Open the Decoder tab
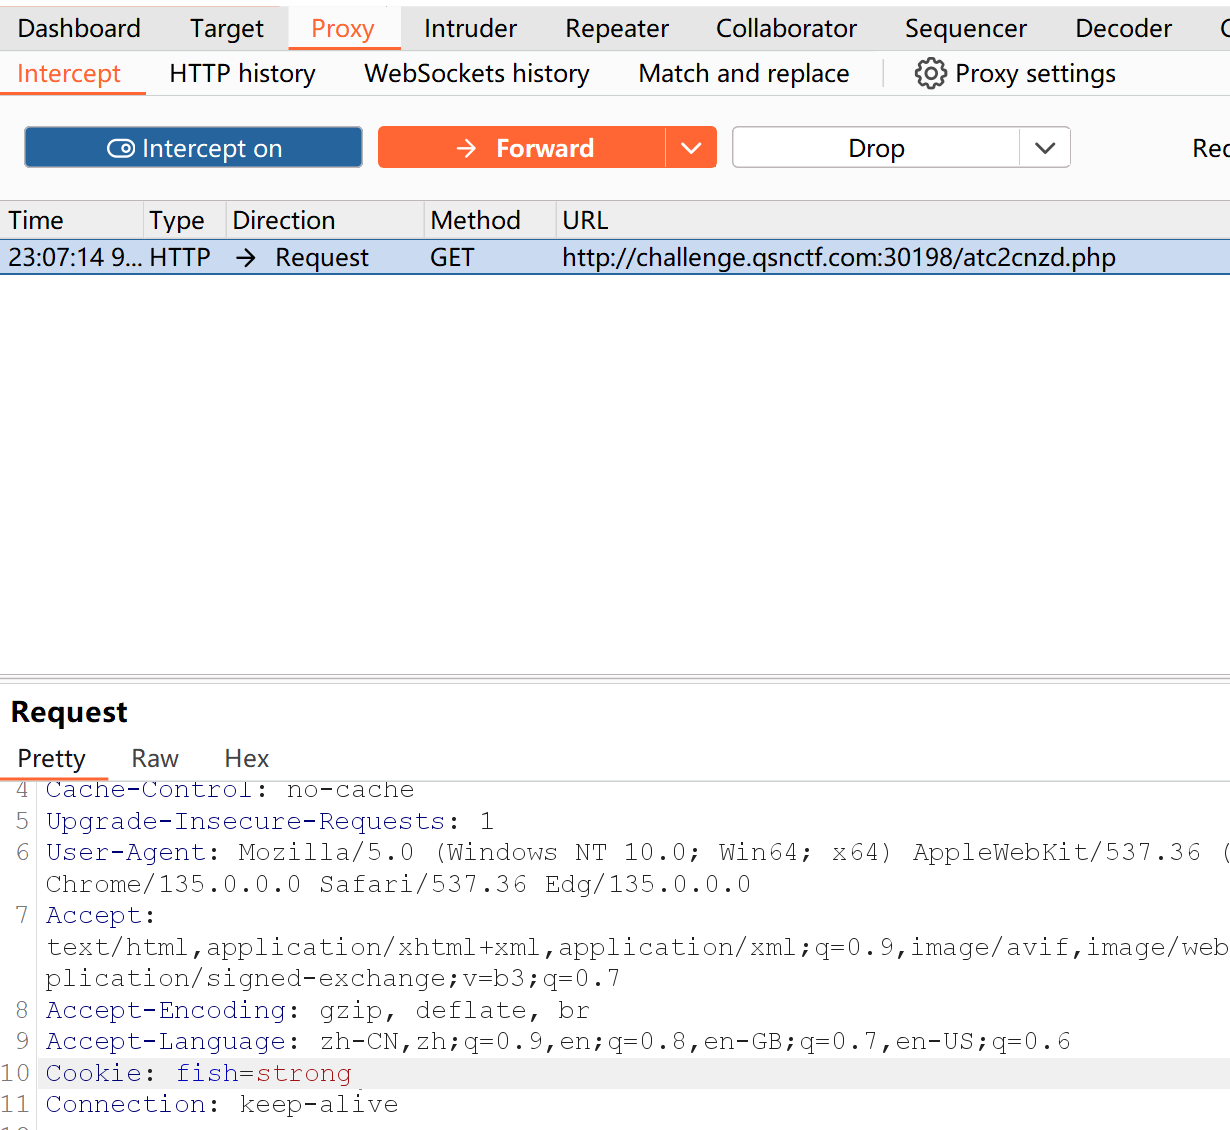The image size is (1230, 1130). (x=1123, y=28)
